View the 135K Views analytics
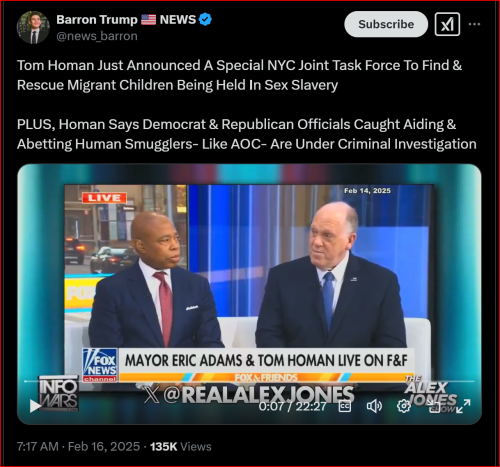This screenshot has width=500, height=467. [x=180, y=446]
